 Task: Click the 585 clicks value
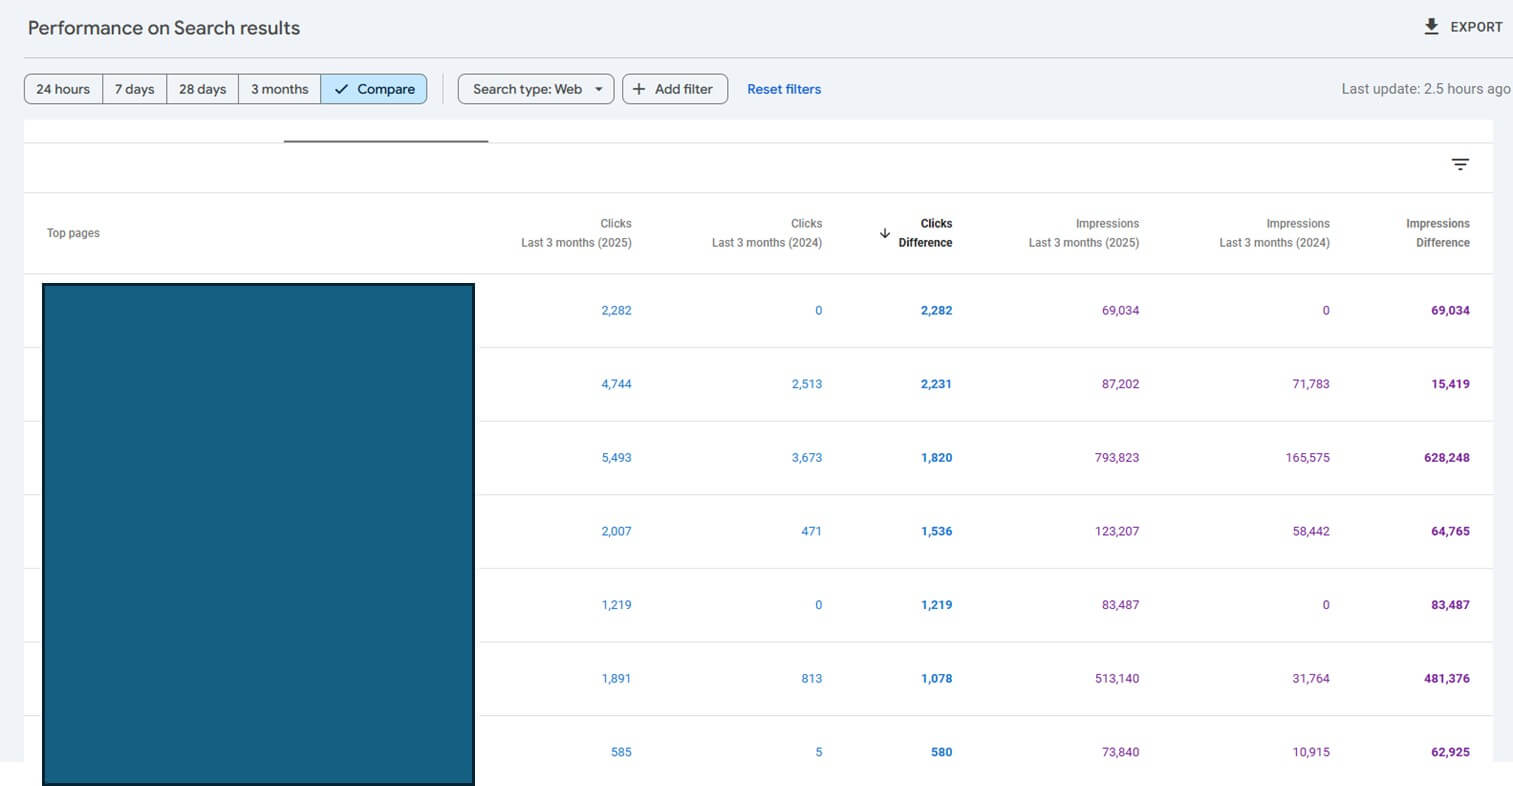pos(621,753)
